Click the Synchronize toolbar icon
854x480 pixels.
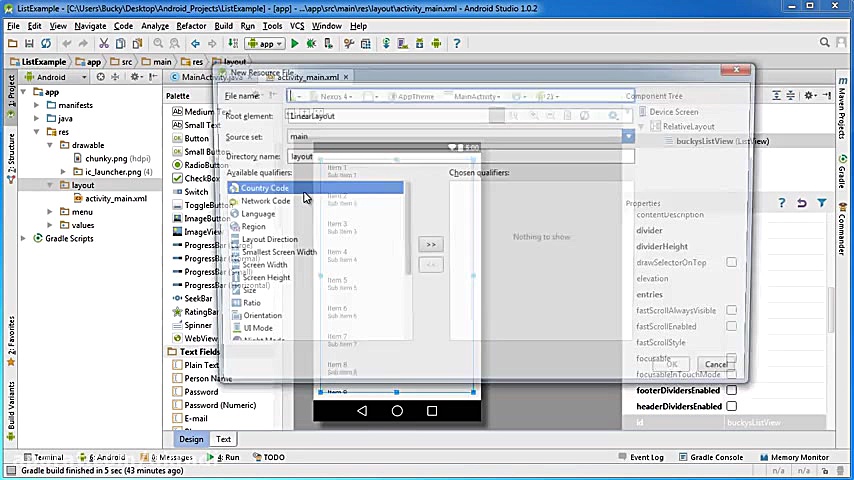click(46, 44)
